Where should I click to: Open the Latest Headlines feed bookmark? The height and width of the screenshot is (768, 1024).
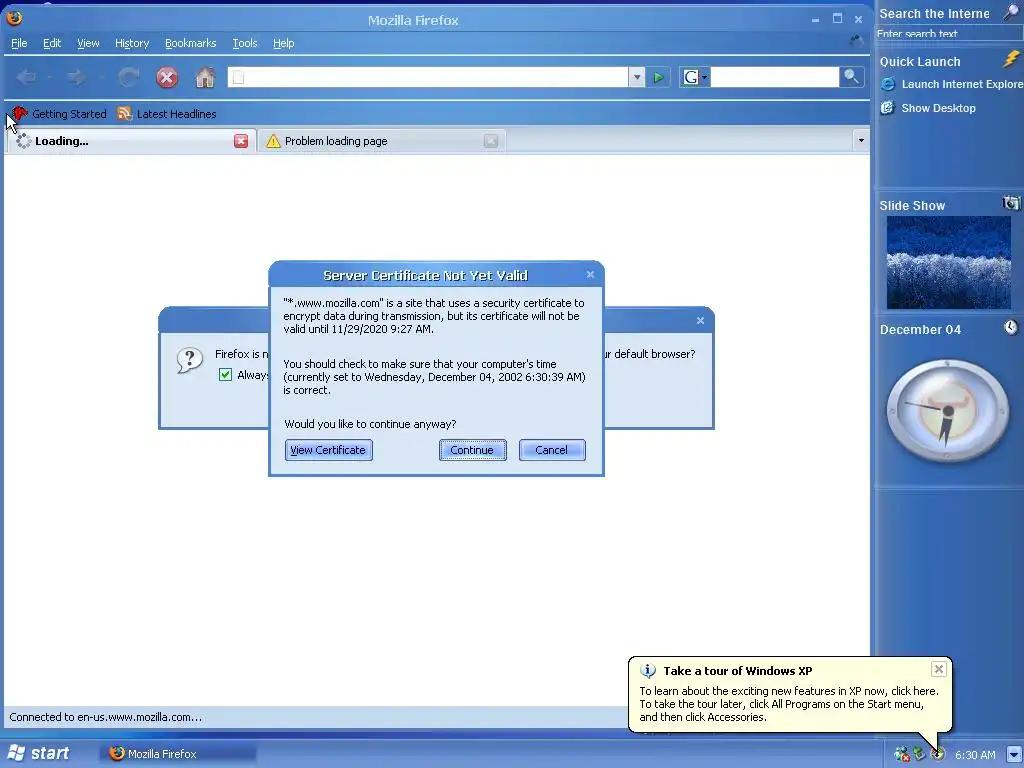(167, 114)
